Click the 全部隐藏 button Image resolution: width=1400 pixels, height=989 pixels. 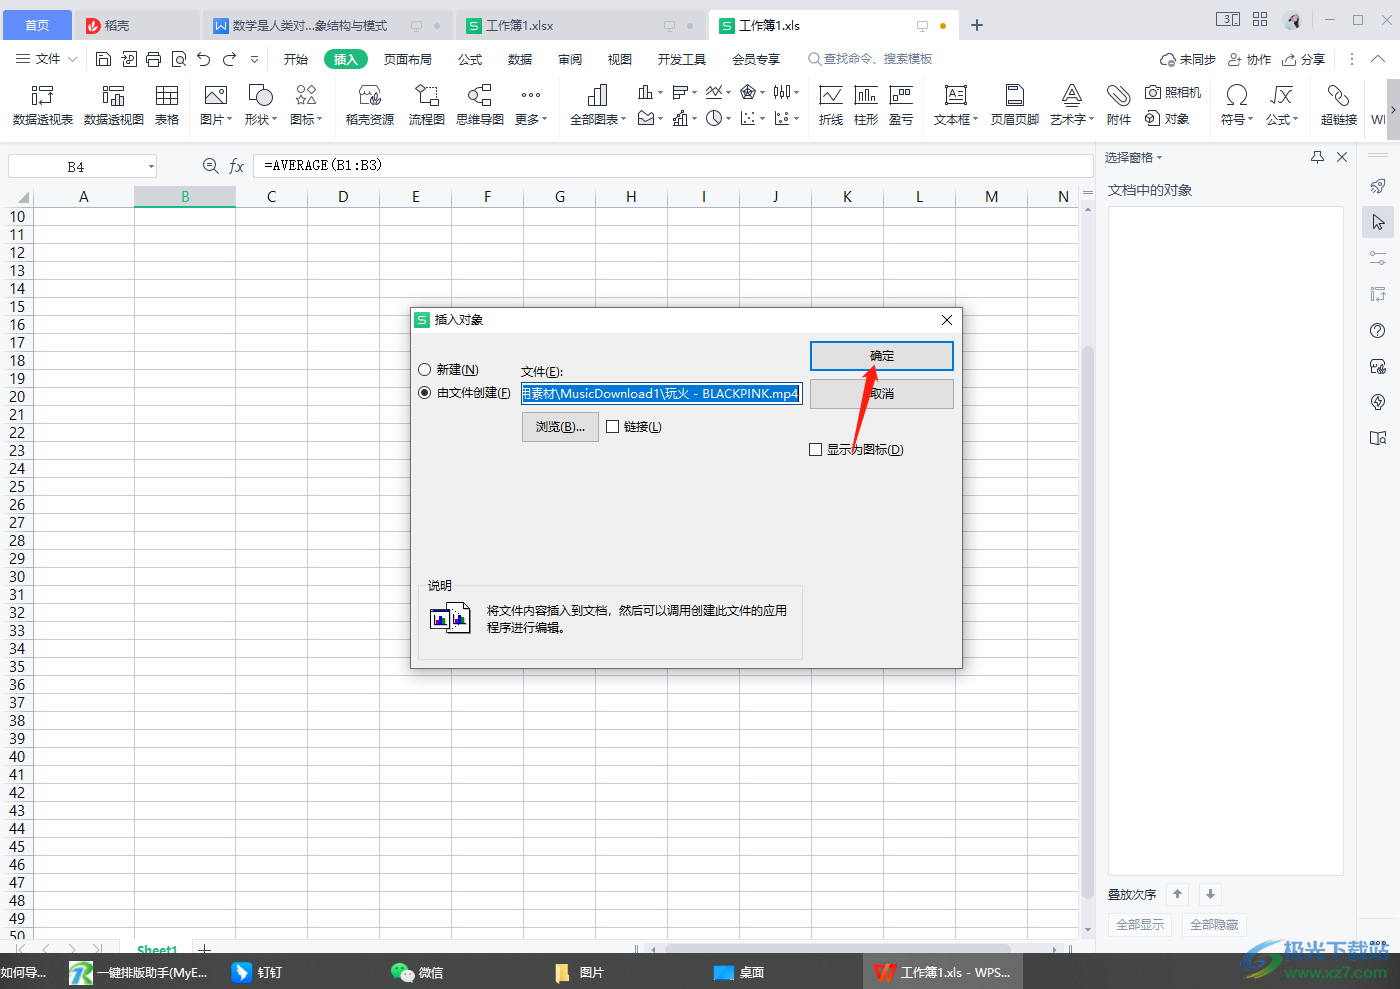(1214, 925)
